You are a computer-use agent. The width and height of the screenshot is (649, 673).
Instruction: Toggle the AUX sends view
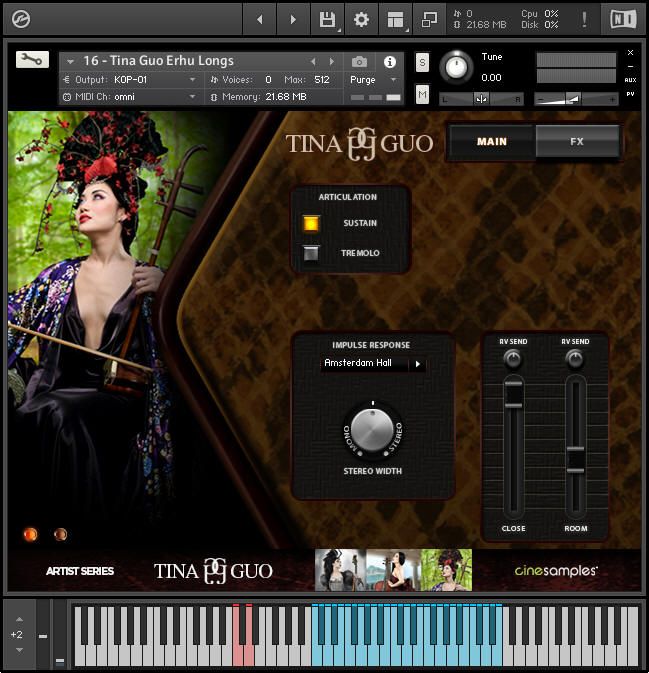630,80
